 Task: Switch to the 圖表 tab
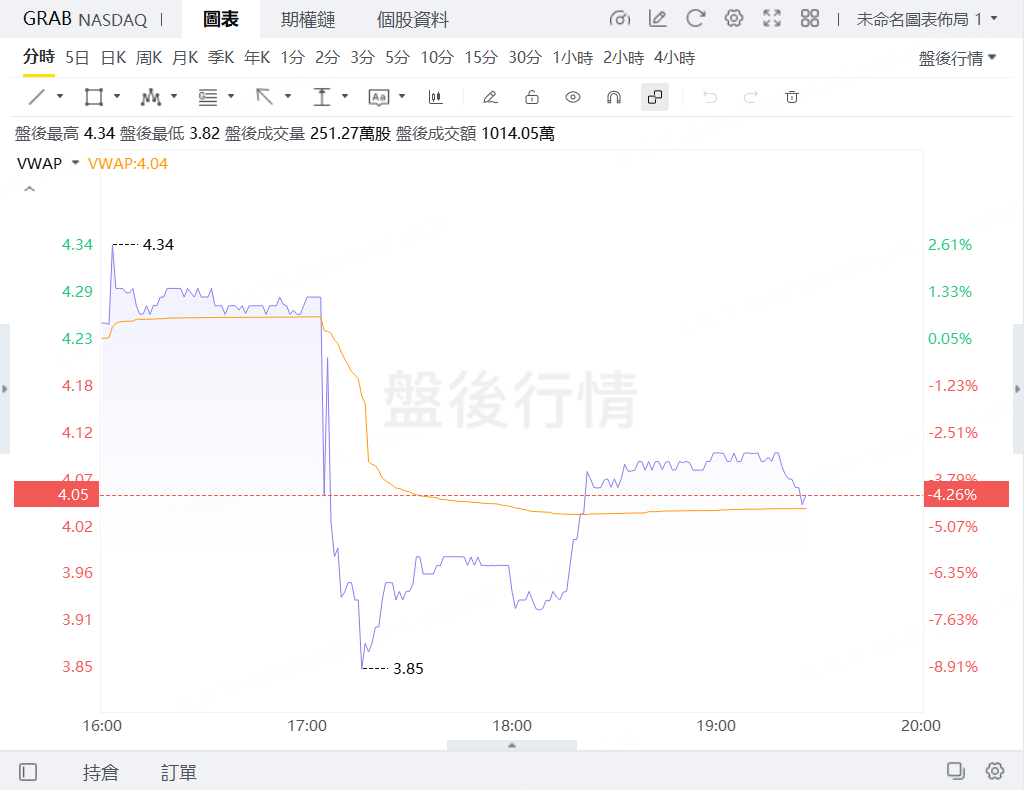click(221, 20)
